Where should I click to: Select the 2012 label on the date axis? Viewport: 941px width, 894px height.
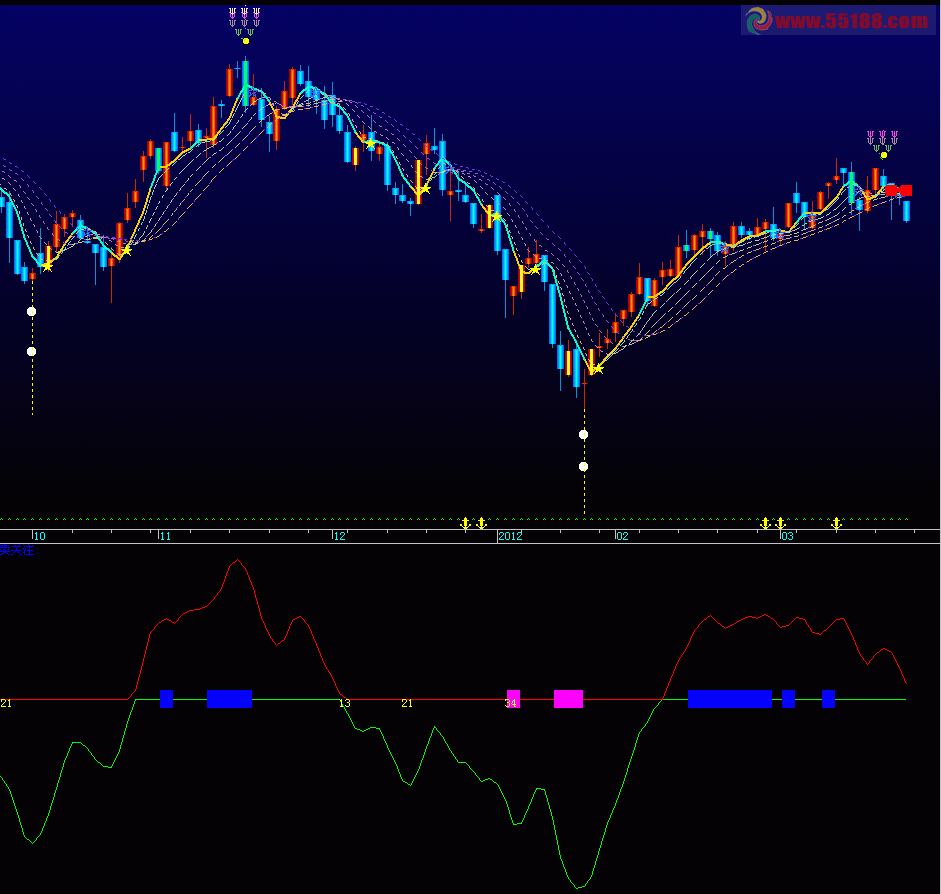510,536
